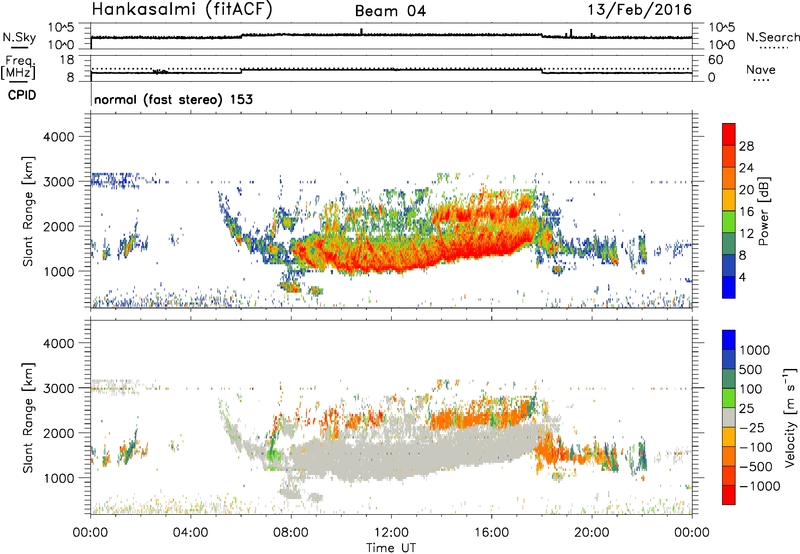Screen dimensions: 800x554
Task: Click the '-1000' tick on Velocity colorbar
Action: [760, 486]
